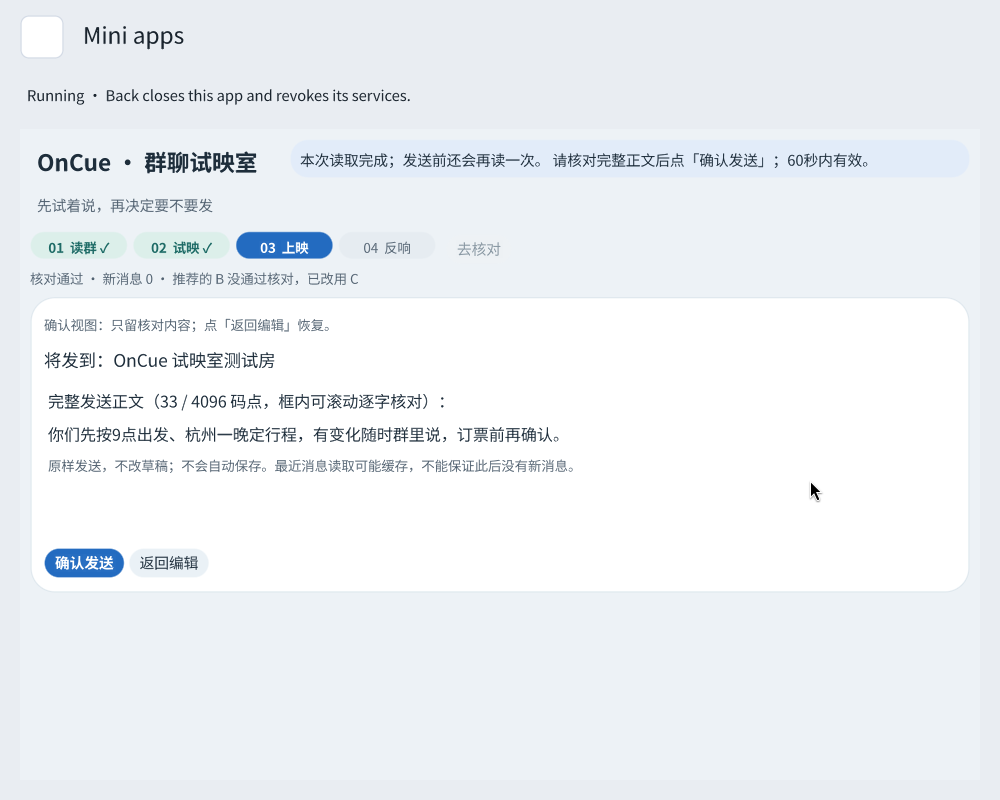Click the 去核对 link
Viewport: 1000px width, 800px height.
pyautogui.click(x=479, y=249)
